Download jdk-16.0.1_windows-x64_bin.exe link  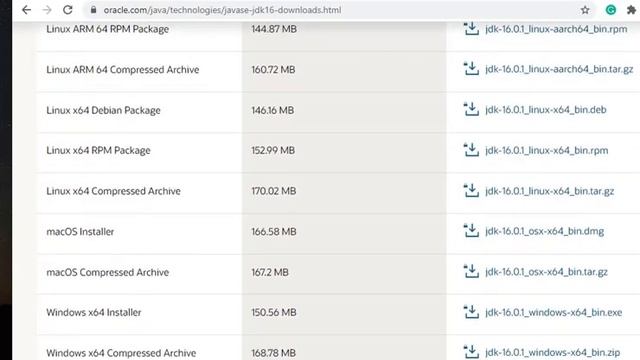[x=553, y=312]
